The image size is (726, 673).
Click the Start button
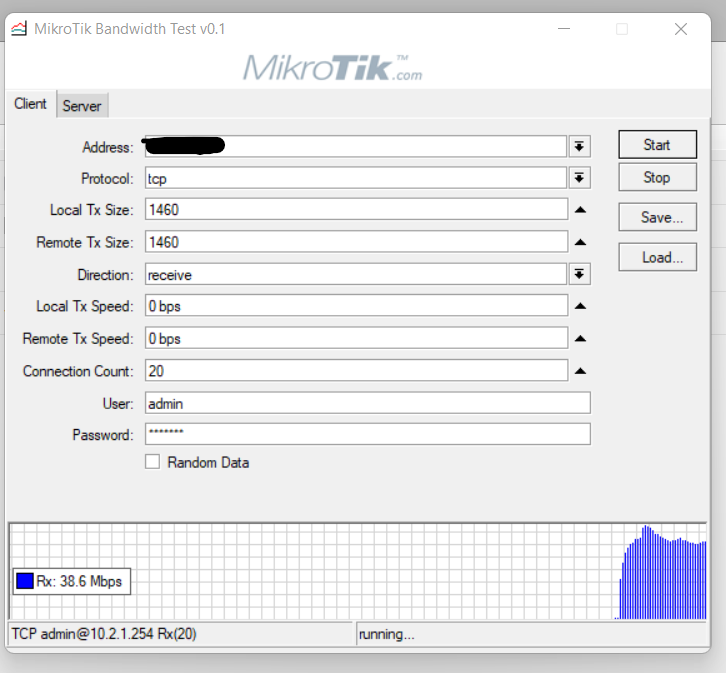657,145
